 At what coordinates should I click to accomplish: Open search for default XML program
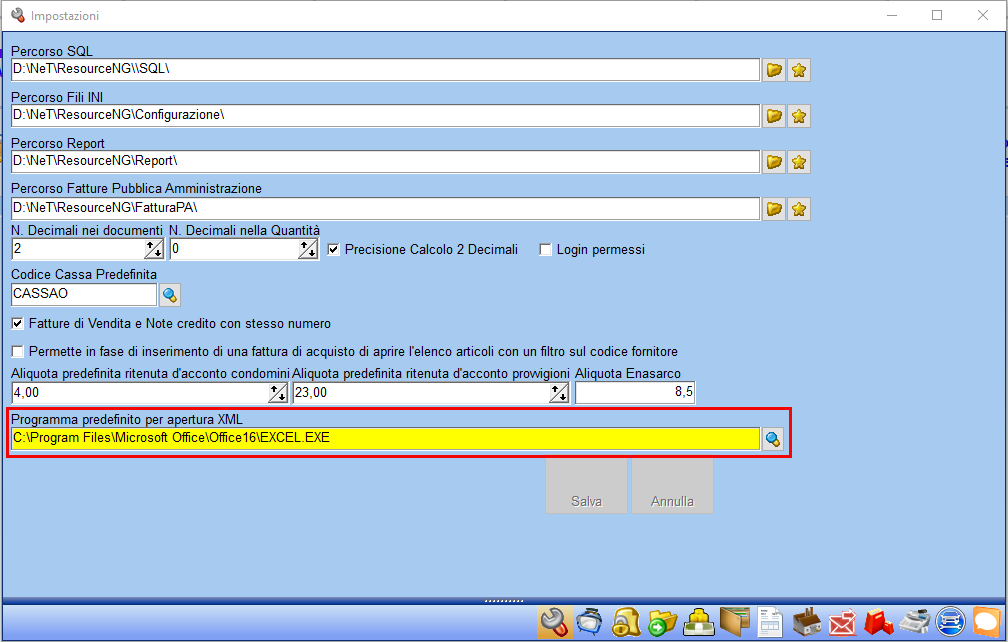(773, 439)
